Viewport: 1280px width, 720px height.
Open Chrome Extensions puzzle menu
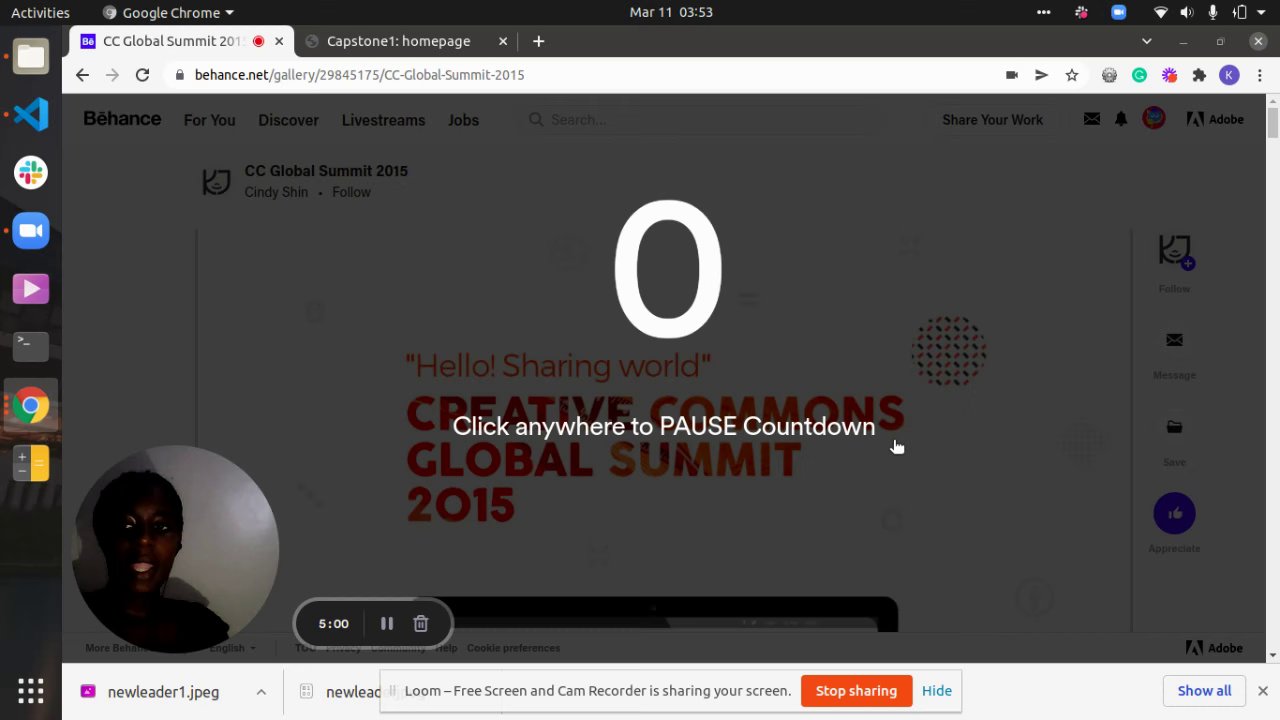1199,75
